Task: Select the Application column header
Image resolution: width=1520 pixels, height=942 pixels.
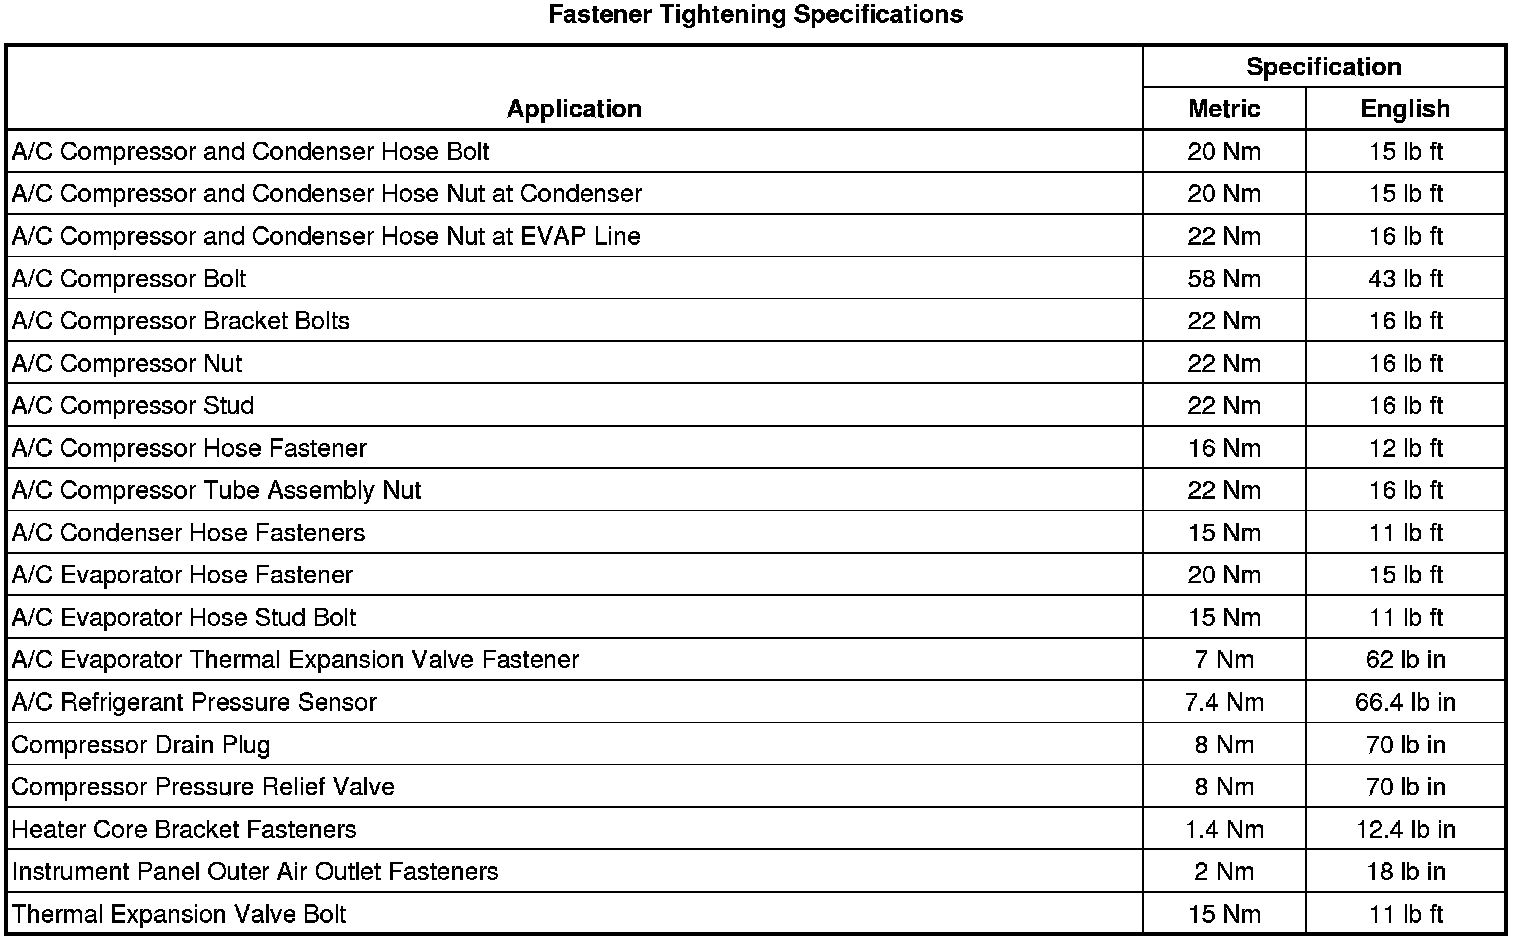Action: point(574,109)
